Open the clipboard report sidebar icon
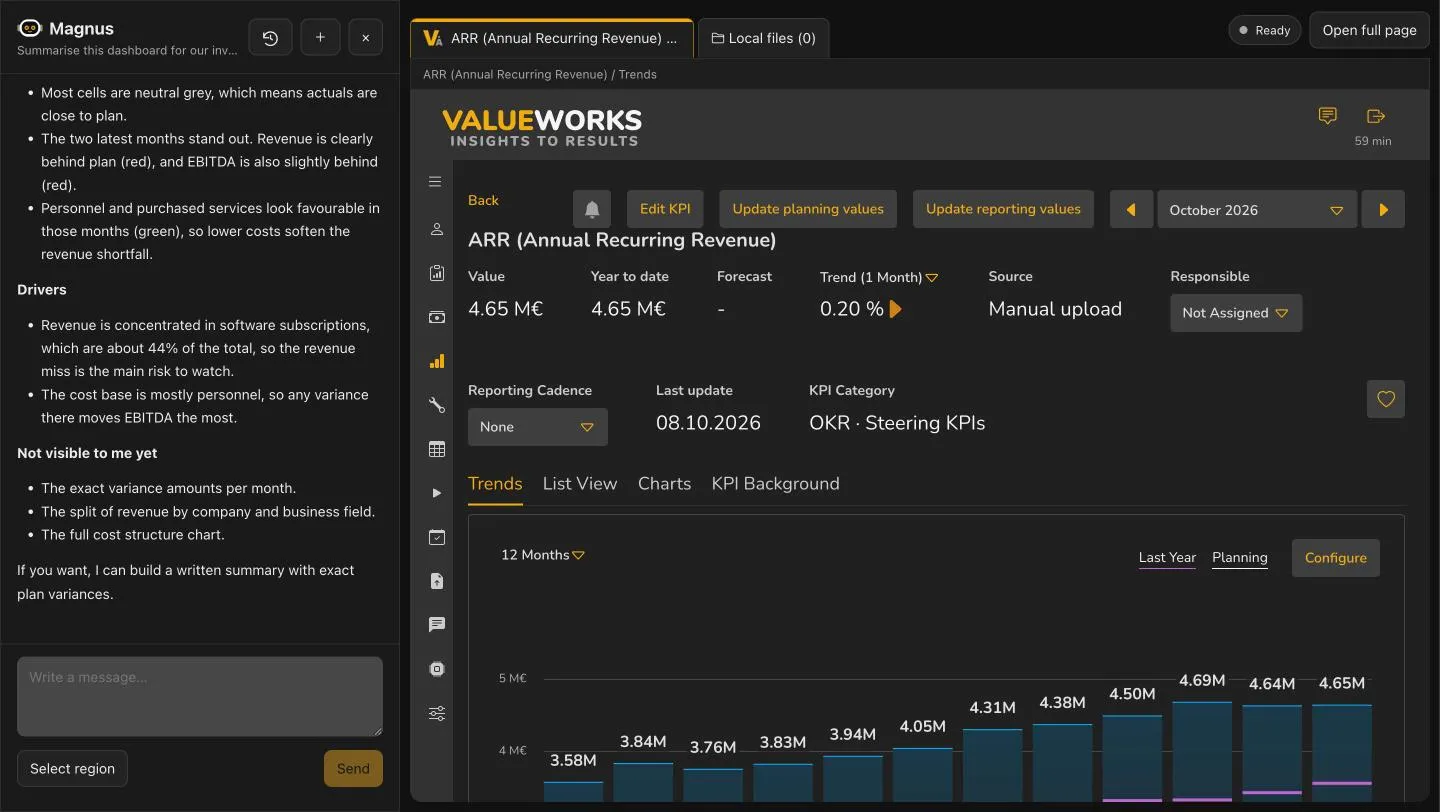1440x812 pixels. point(436,273)
